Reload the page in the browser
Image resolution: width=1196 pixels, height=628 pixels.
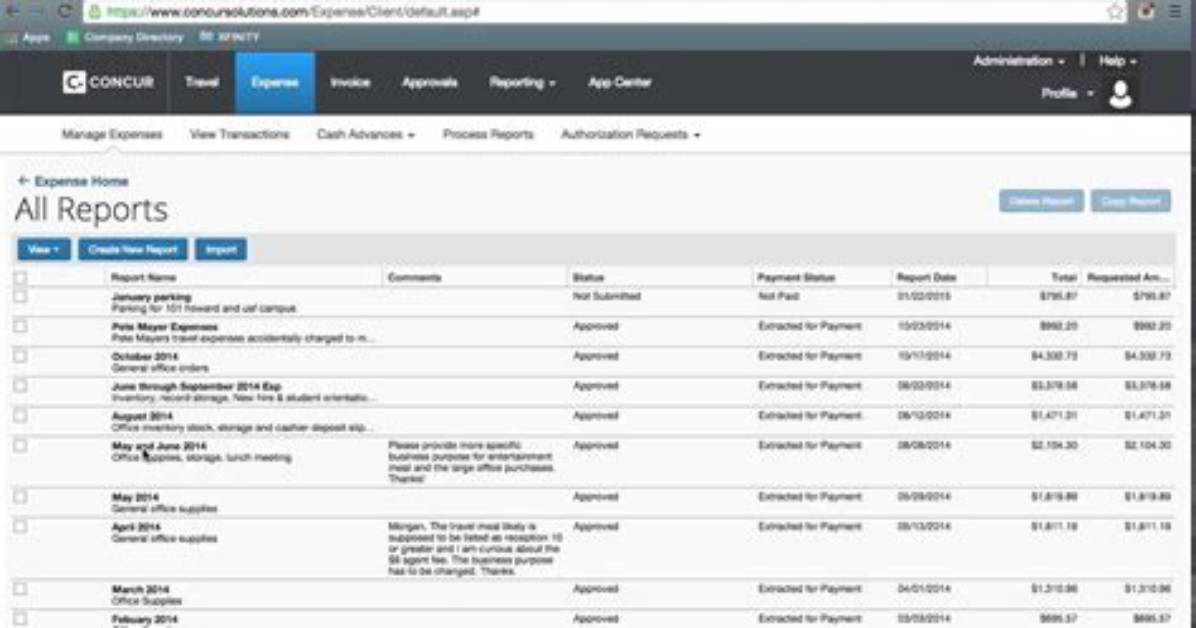click(65, 11)
